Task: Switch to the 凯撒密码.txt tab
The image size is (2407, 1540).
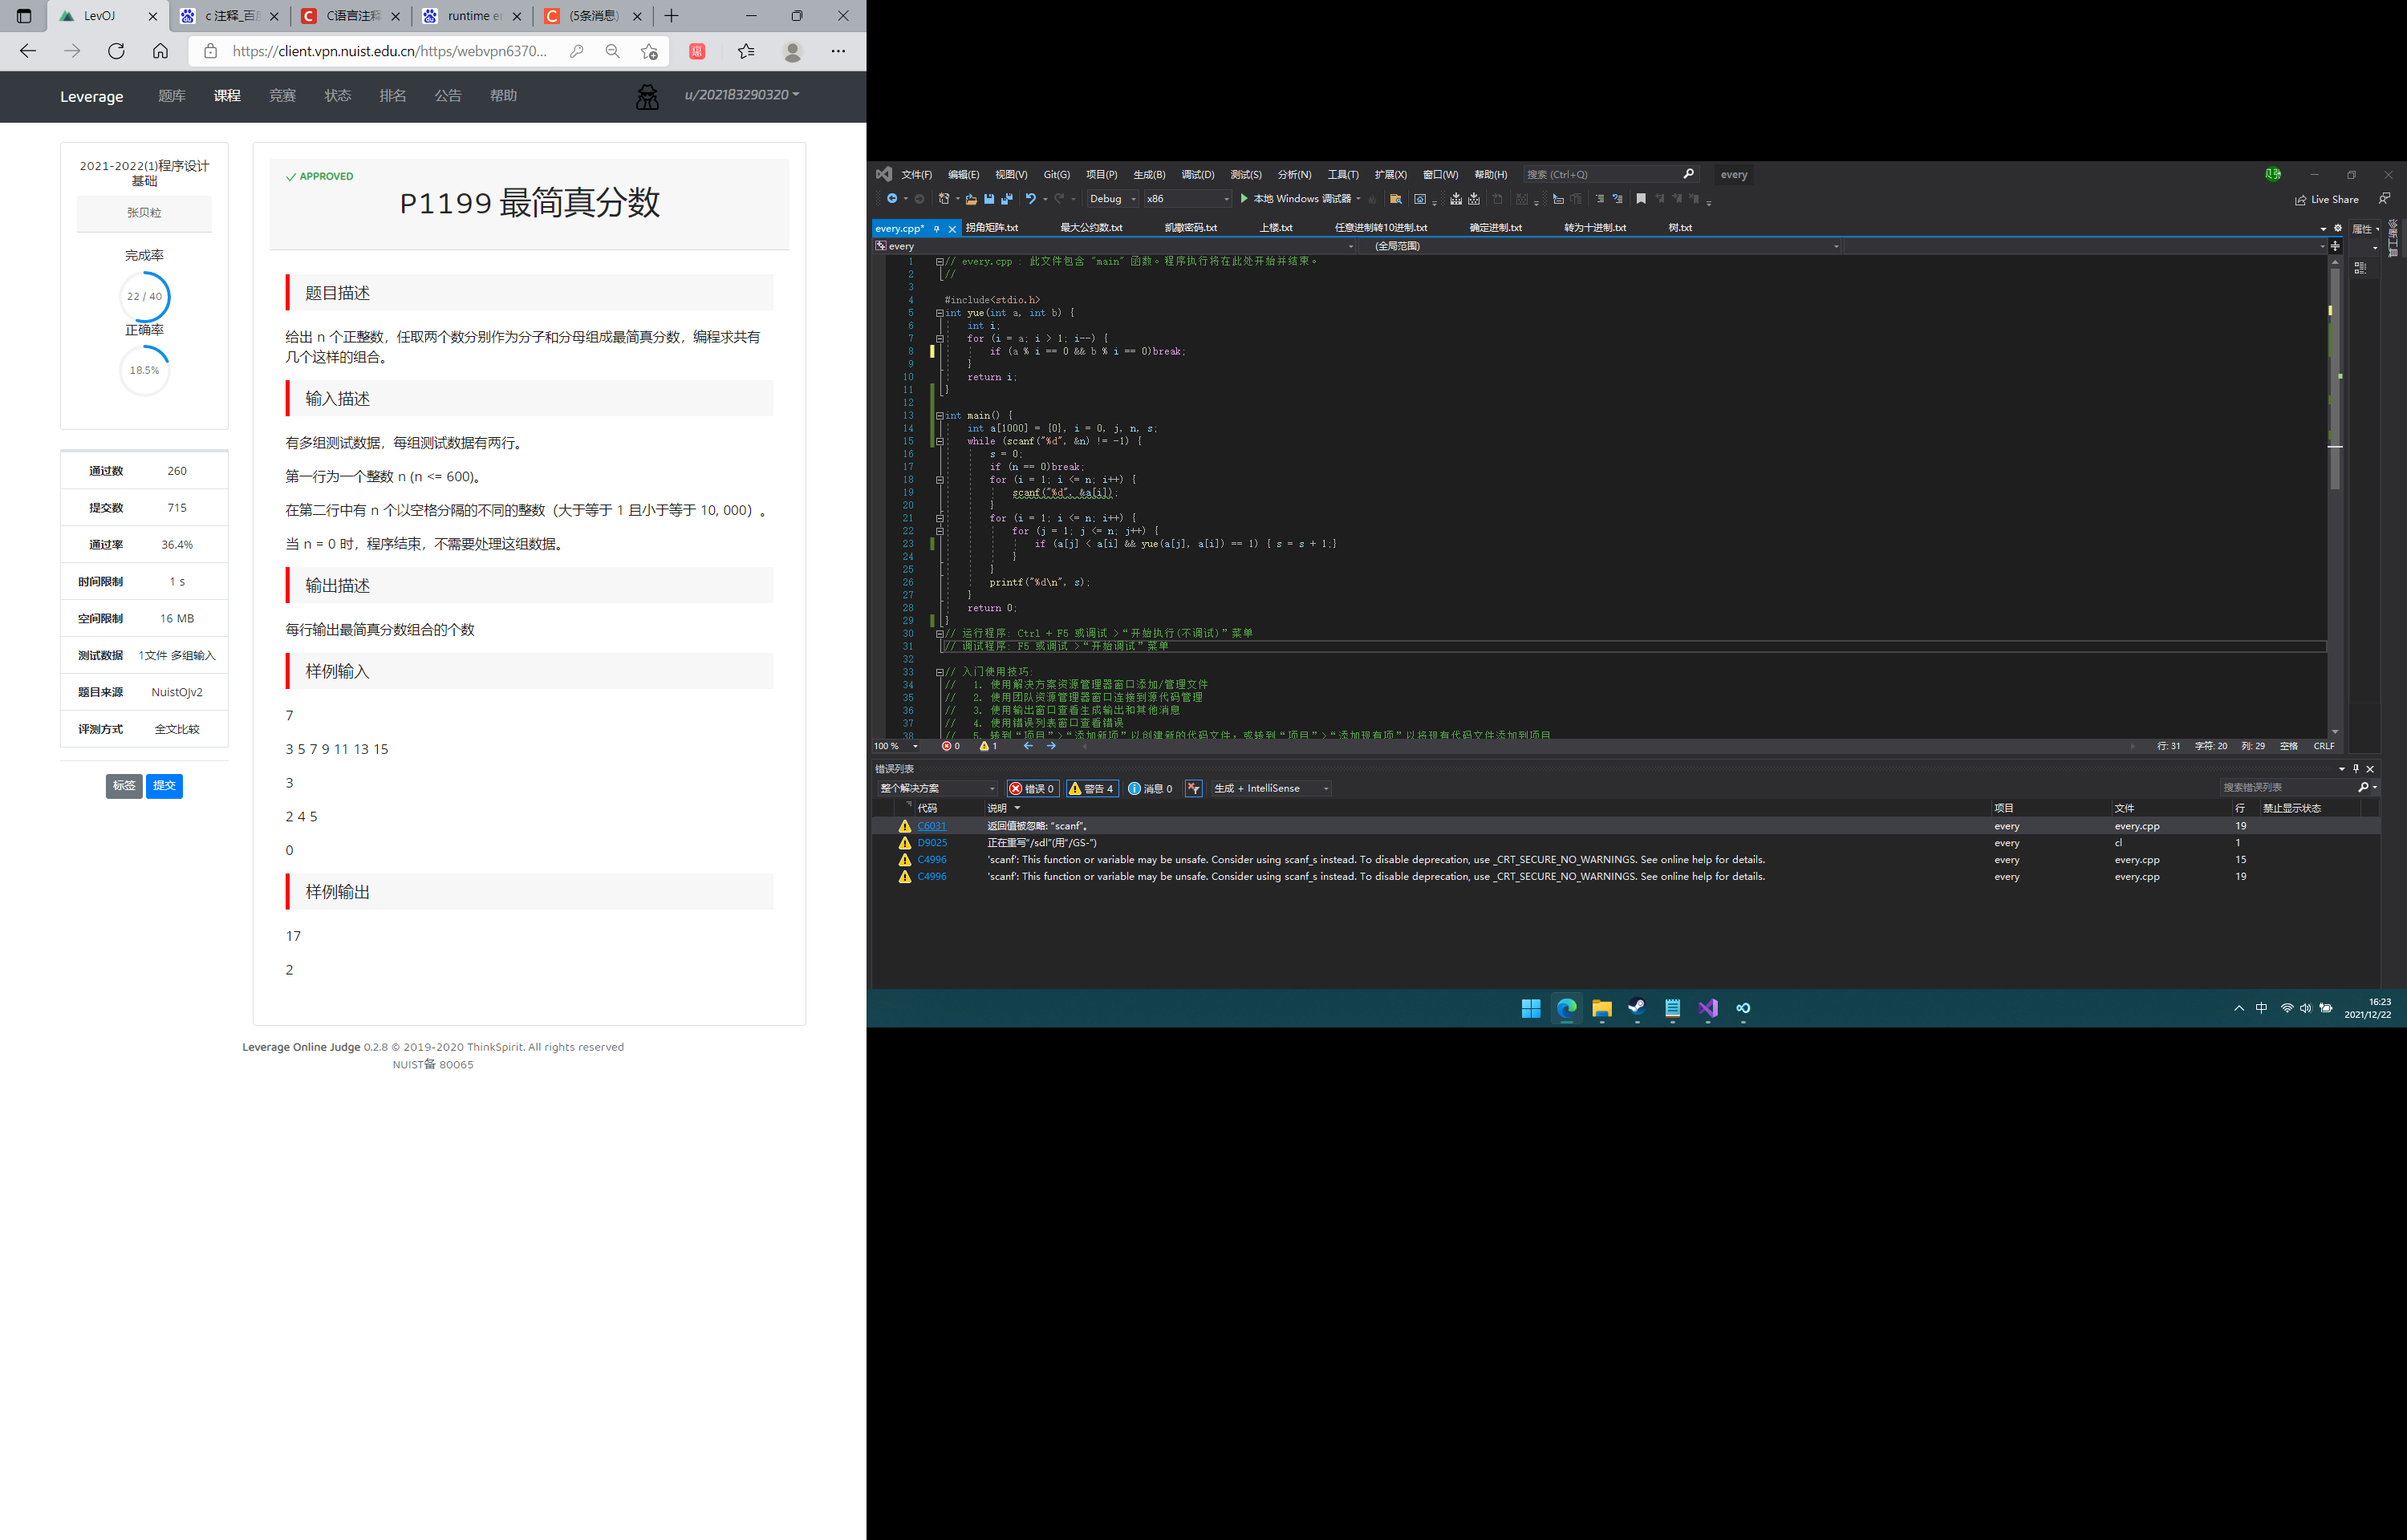Action: pyautogui.click(x=1190, y=228)
